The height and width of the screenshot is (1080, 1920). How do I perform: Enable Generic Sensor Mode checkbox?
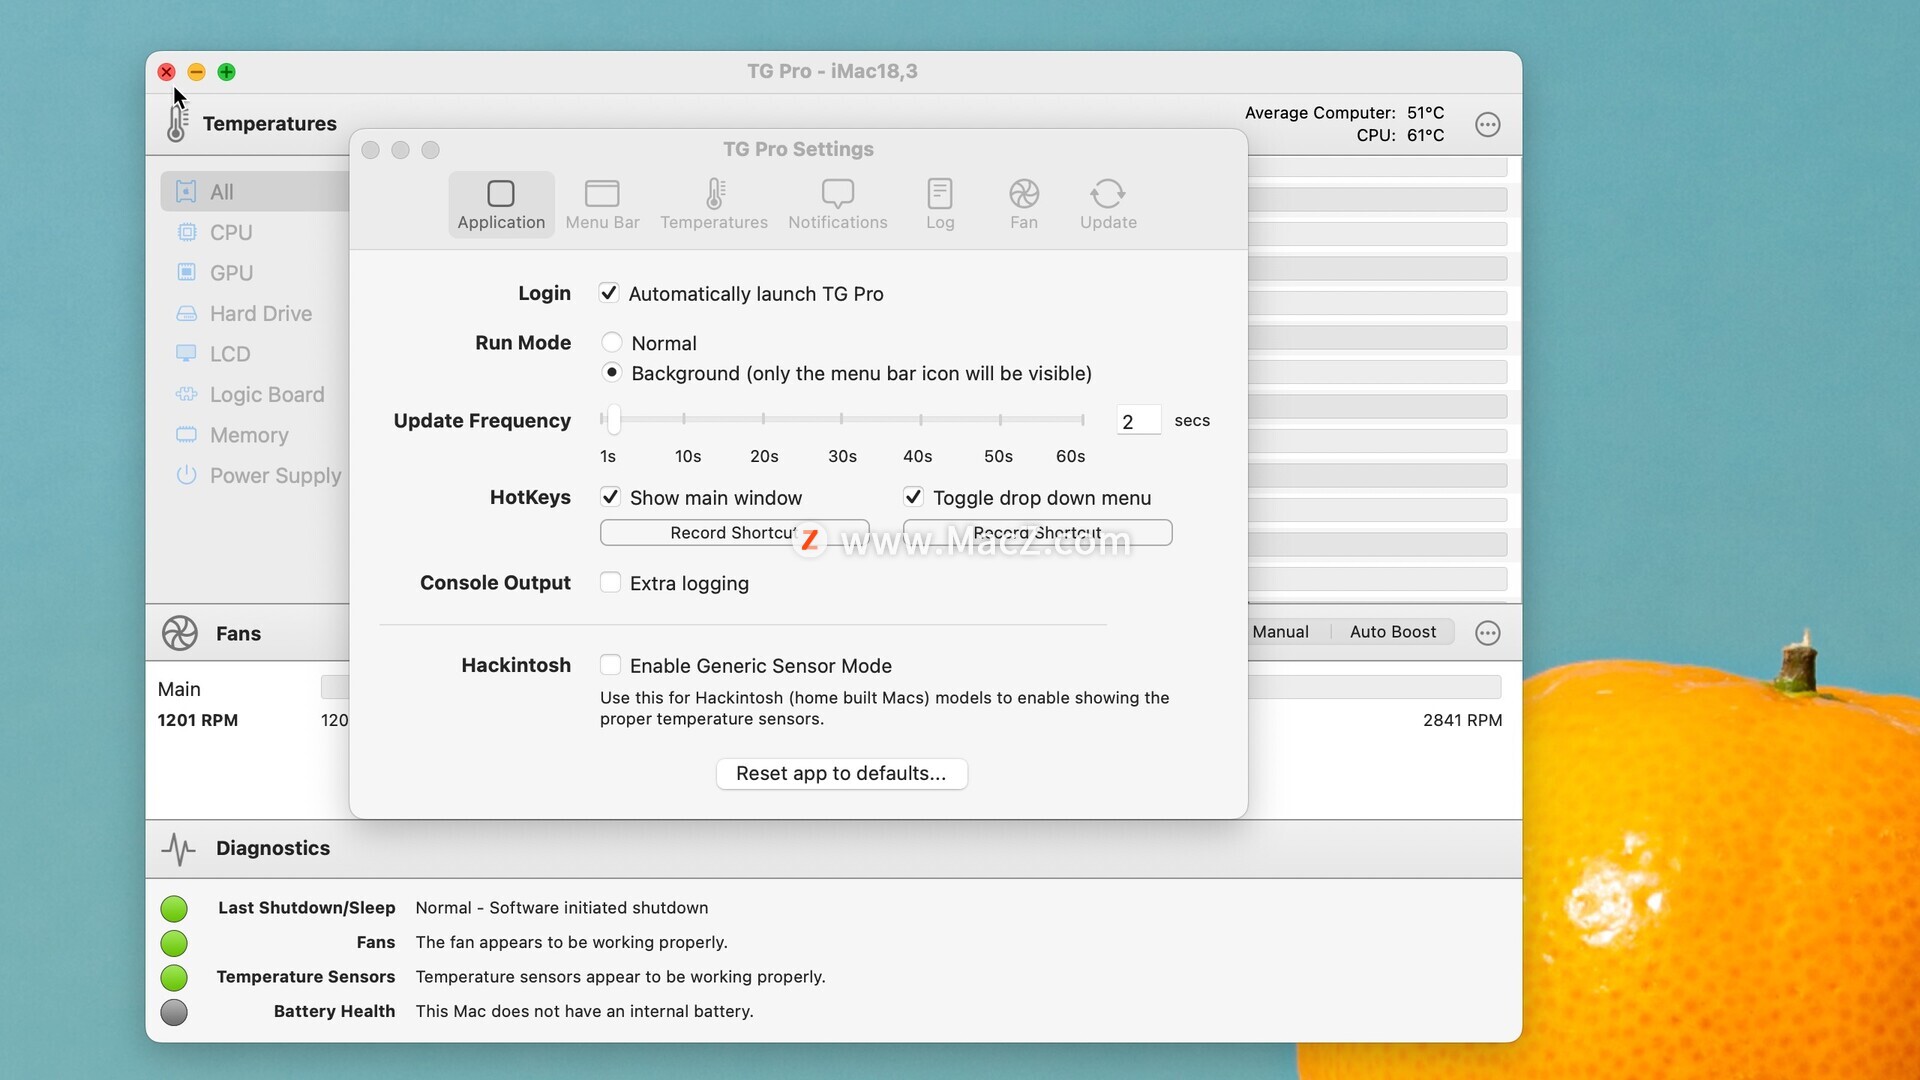click(610, 665)
